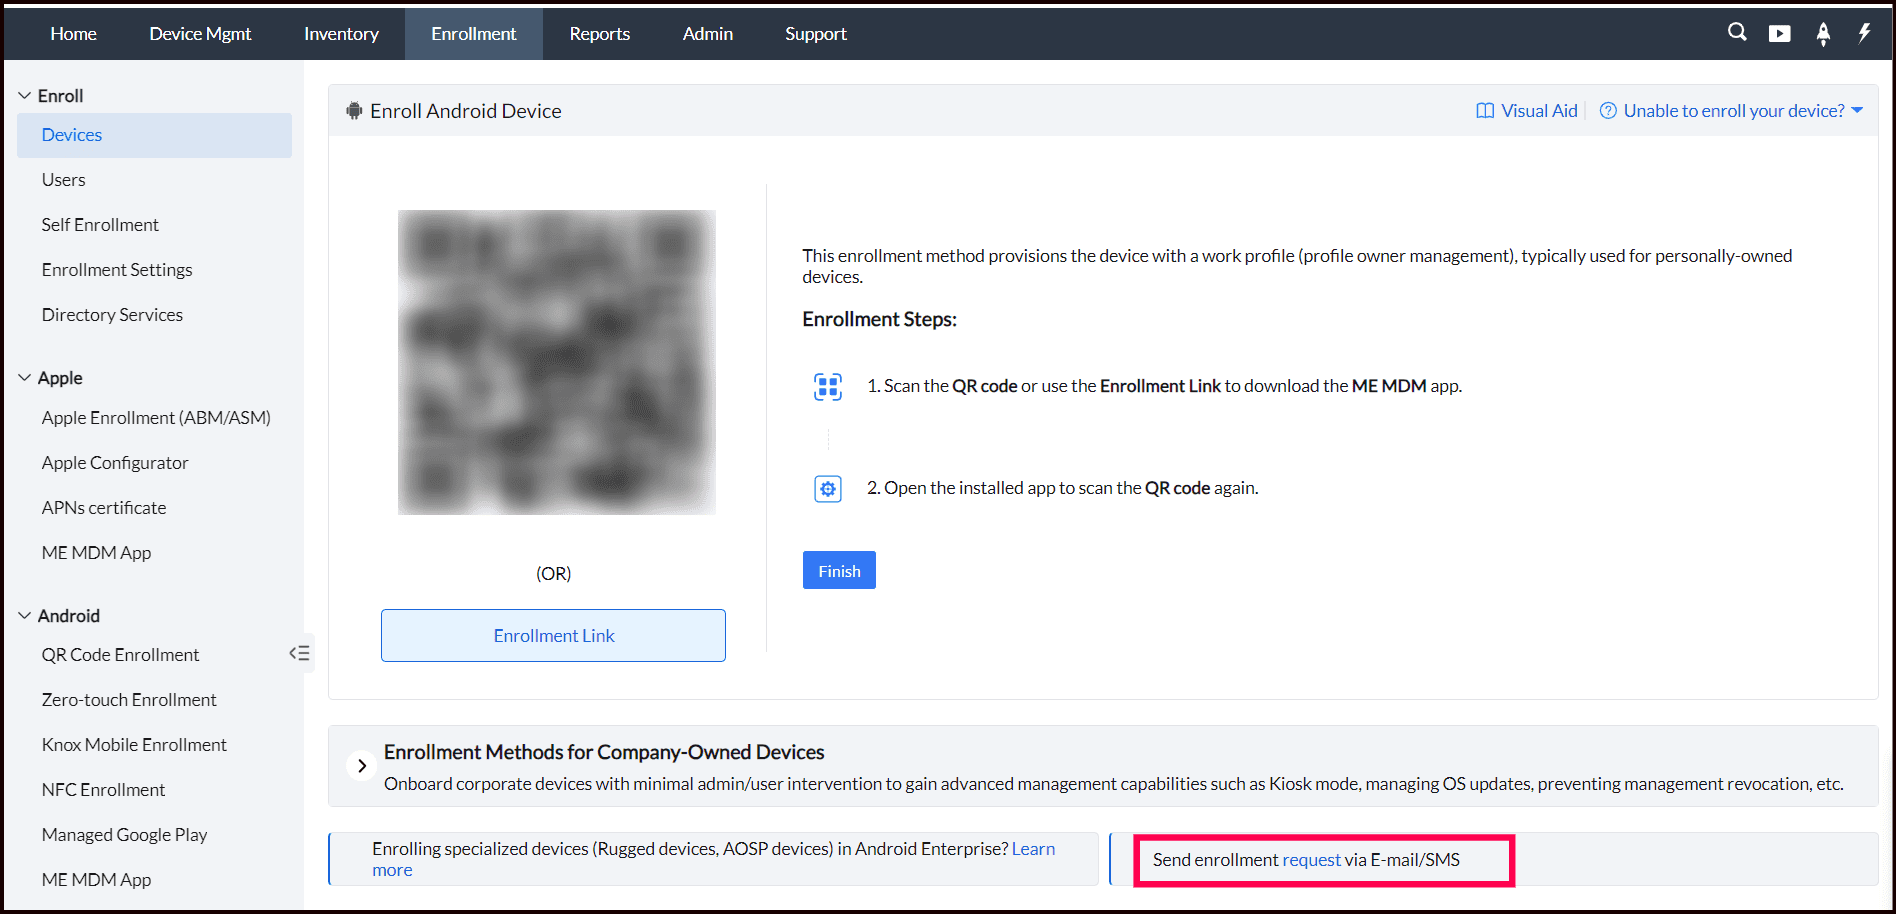Open Knox Mobile Enrollment
Screen dimensions: 1896x914
point(134,745)
